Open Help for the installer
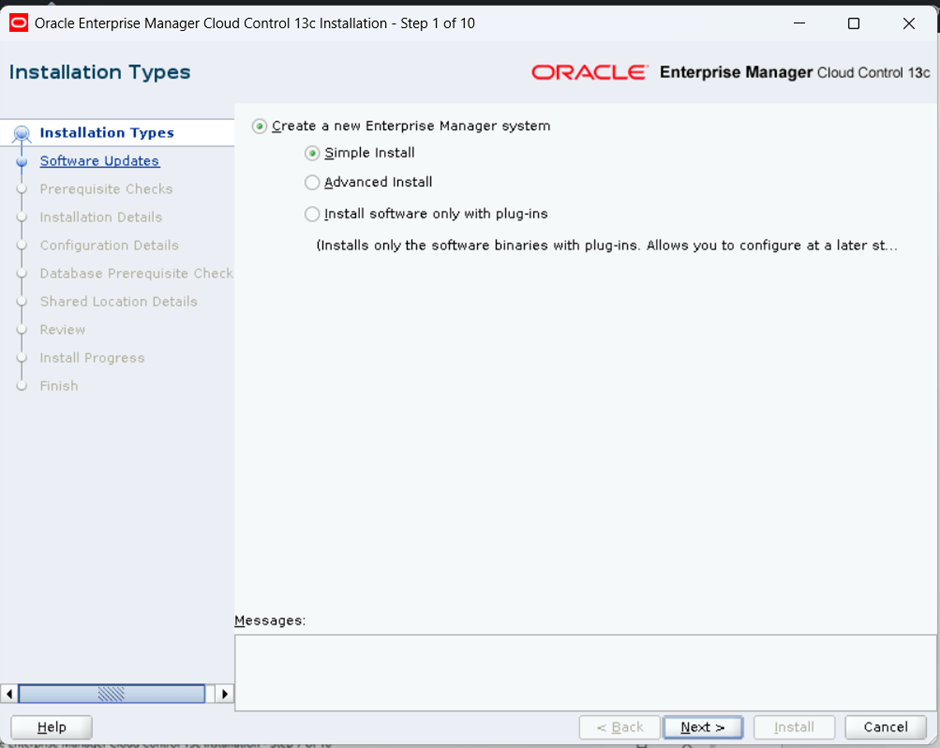The width and height of the screenshot is (940, 748). click(51, 727)
